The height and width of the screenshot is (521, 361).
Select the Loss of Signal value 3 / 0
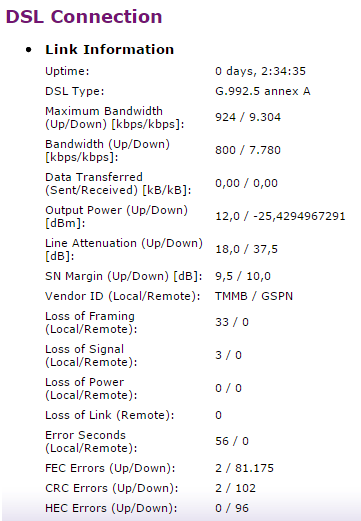tap(228, 355)
